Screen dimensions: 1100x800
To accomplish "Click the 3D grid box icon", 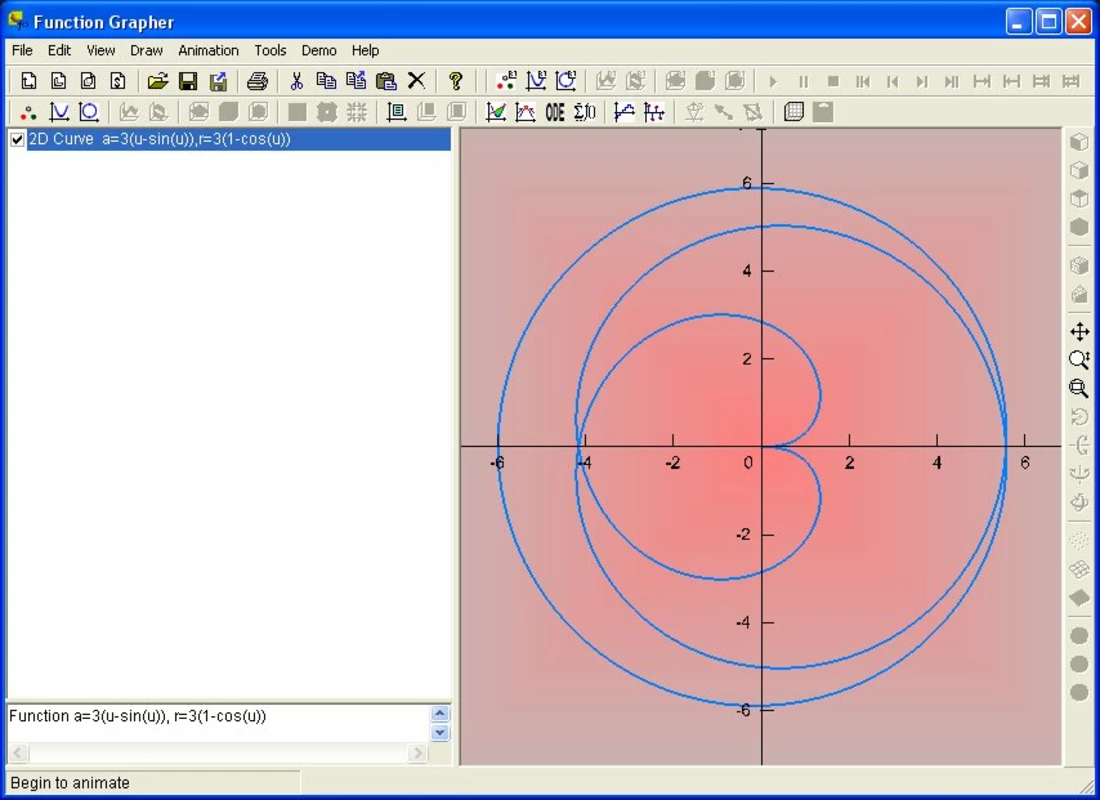I will [793, 112].
